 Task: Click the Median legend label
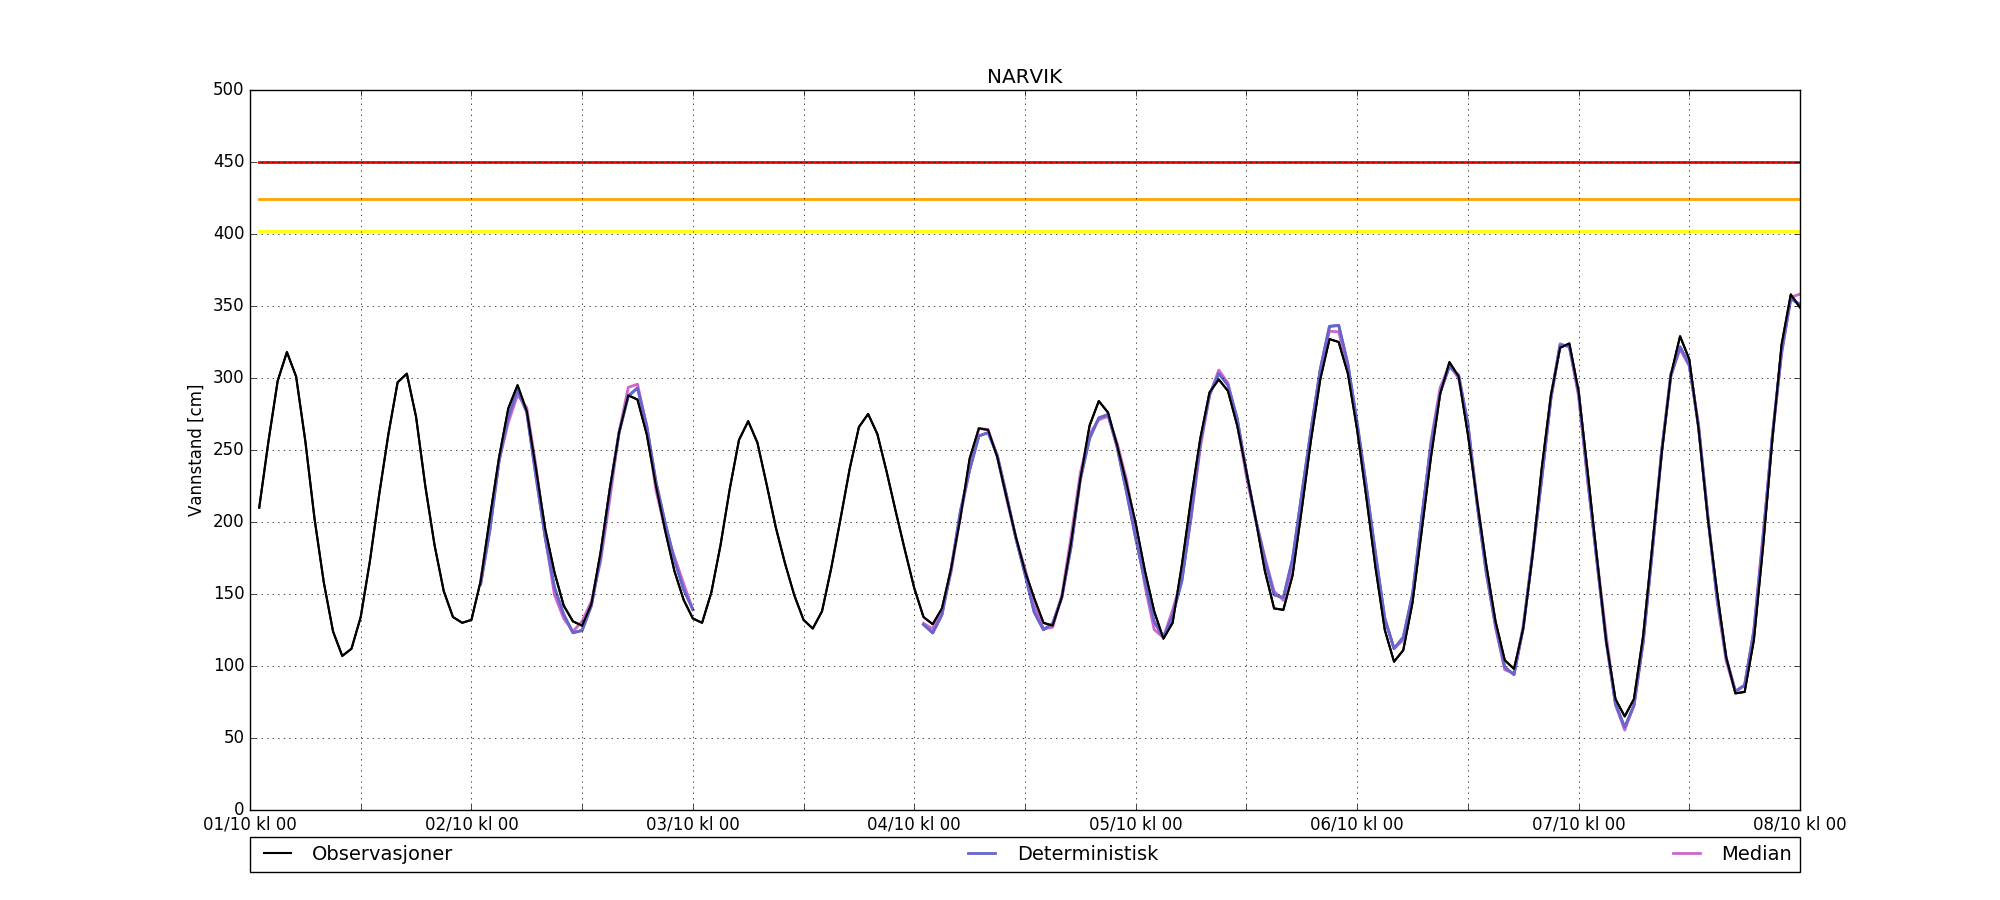(1755, 854)
